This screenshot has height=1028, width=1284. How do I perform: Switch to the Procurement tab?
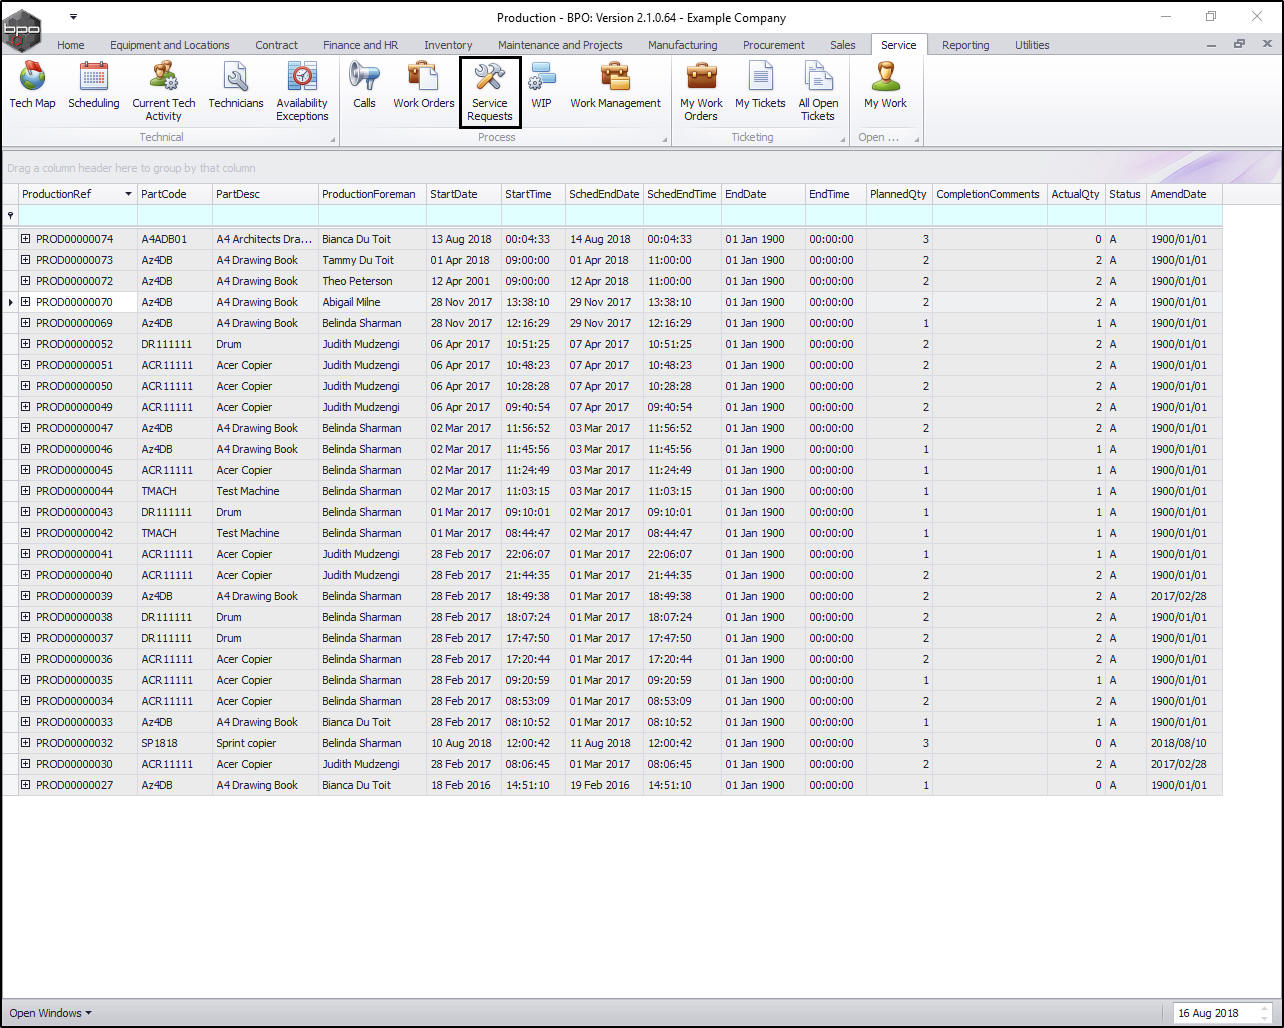[x=774, y=45]
